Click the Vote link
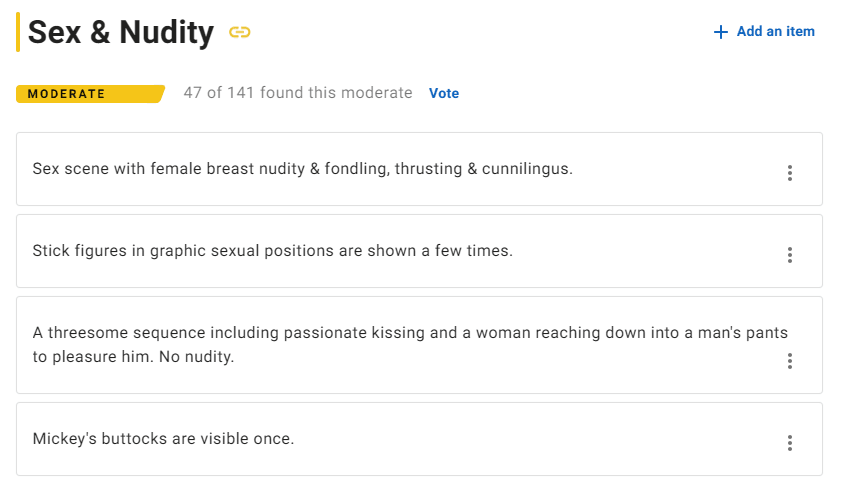The width and height of the screenshot is (842, 491). click(444, 93)
